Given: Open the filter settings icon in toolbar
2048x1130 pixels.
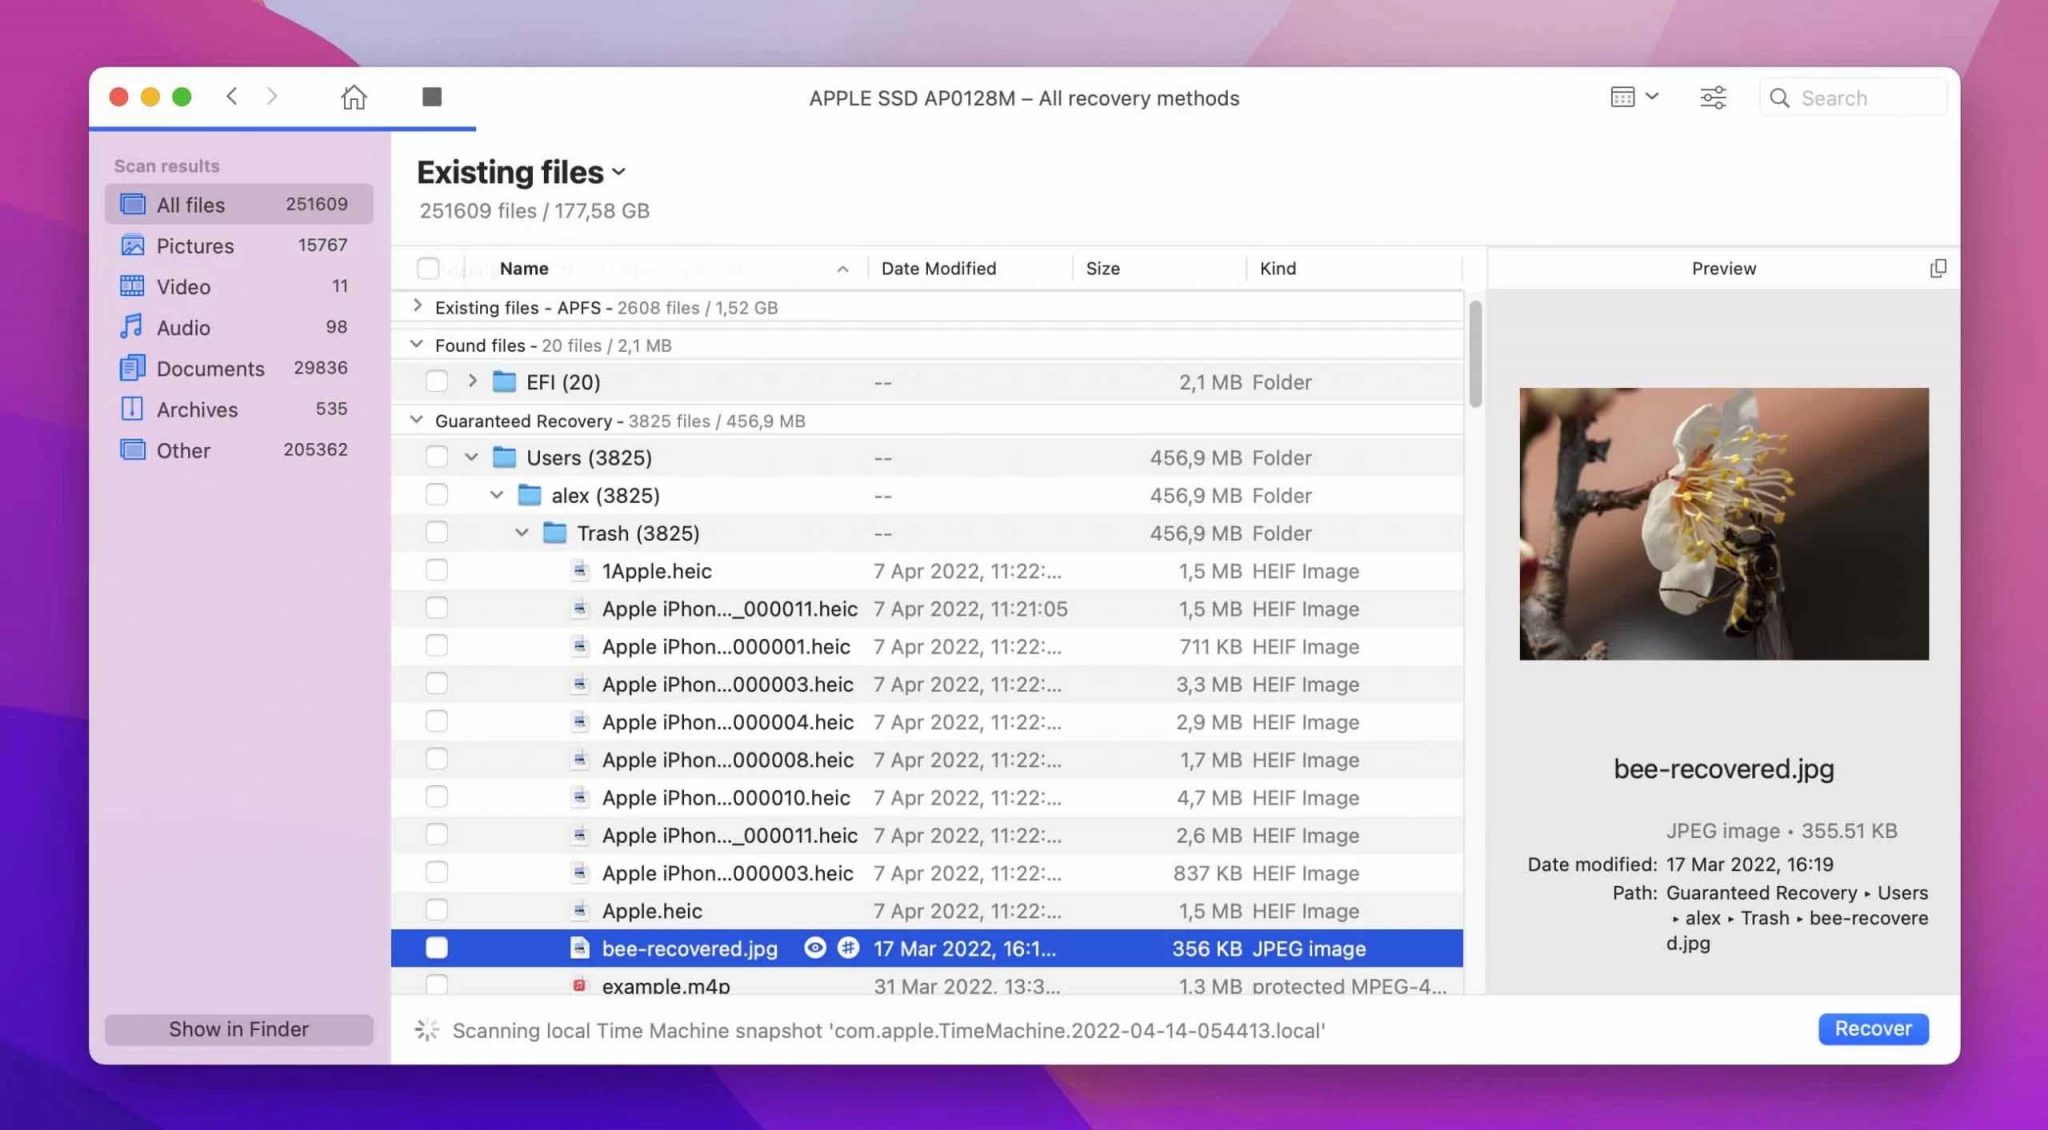Looking at the screenshot, I should (x=1713, y=97).
